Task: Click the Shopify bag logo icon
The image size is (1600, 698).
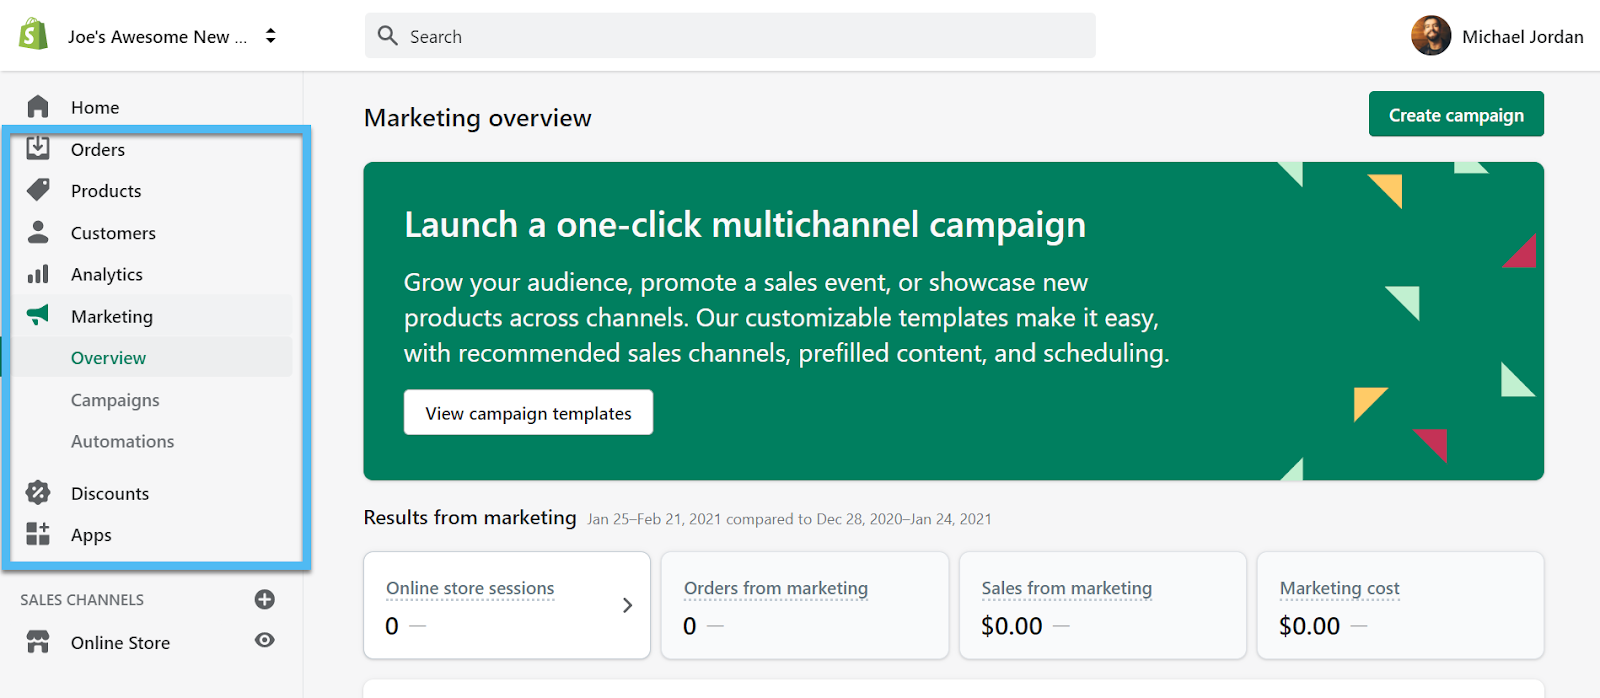Action: pyautogui.click(x=33, y=35)
